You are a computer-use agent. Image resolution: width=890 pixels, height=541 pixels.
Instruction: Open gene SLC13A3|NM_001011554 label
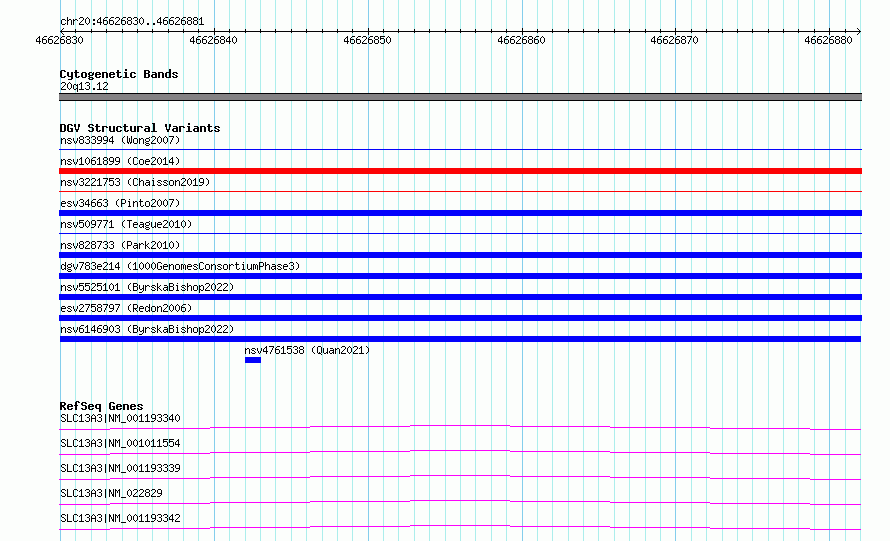[120, 443]
